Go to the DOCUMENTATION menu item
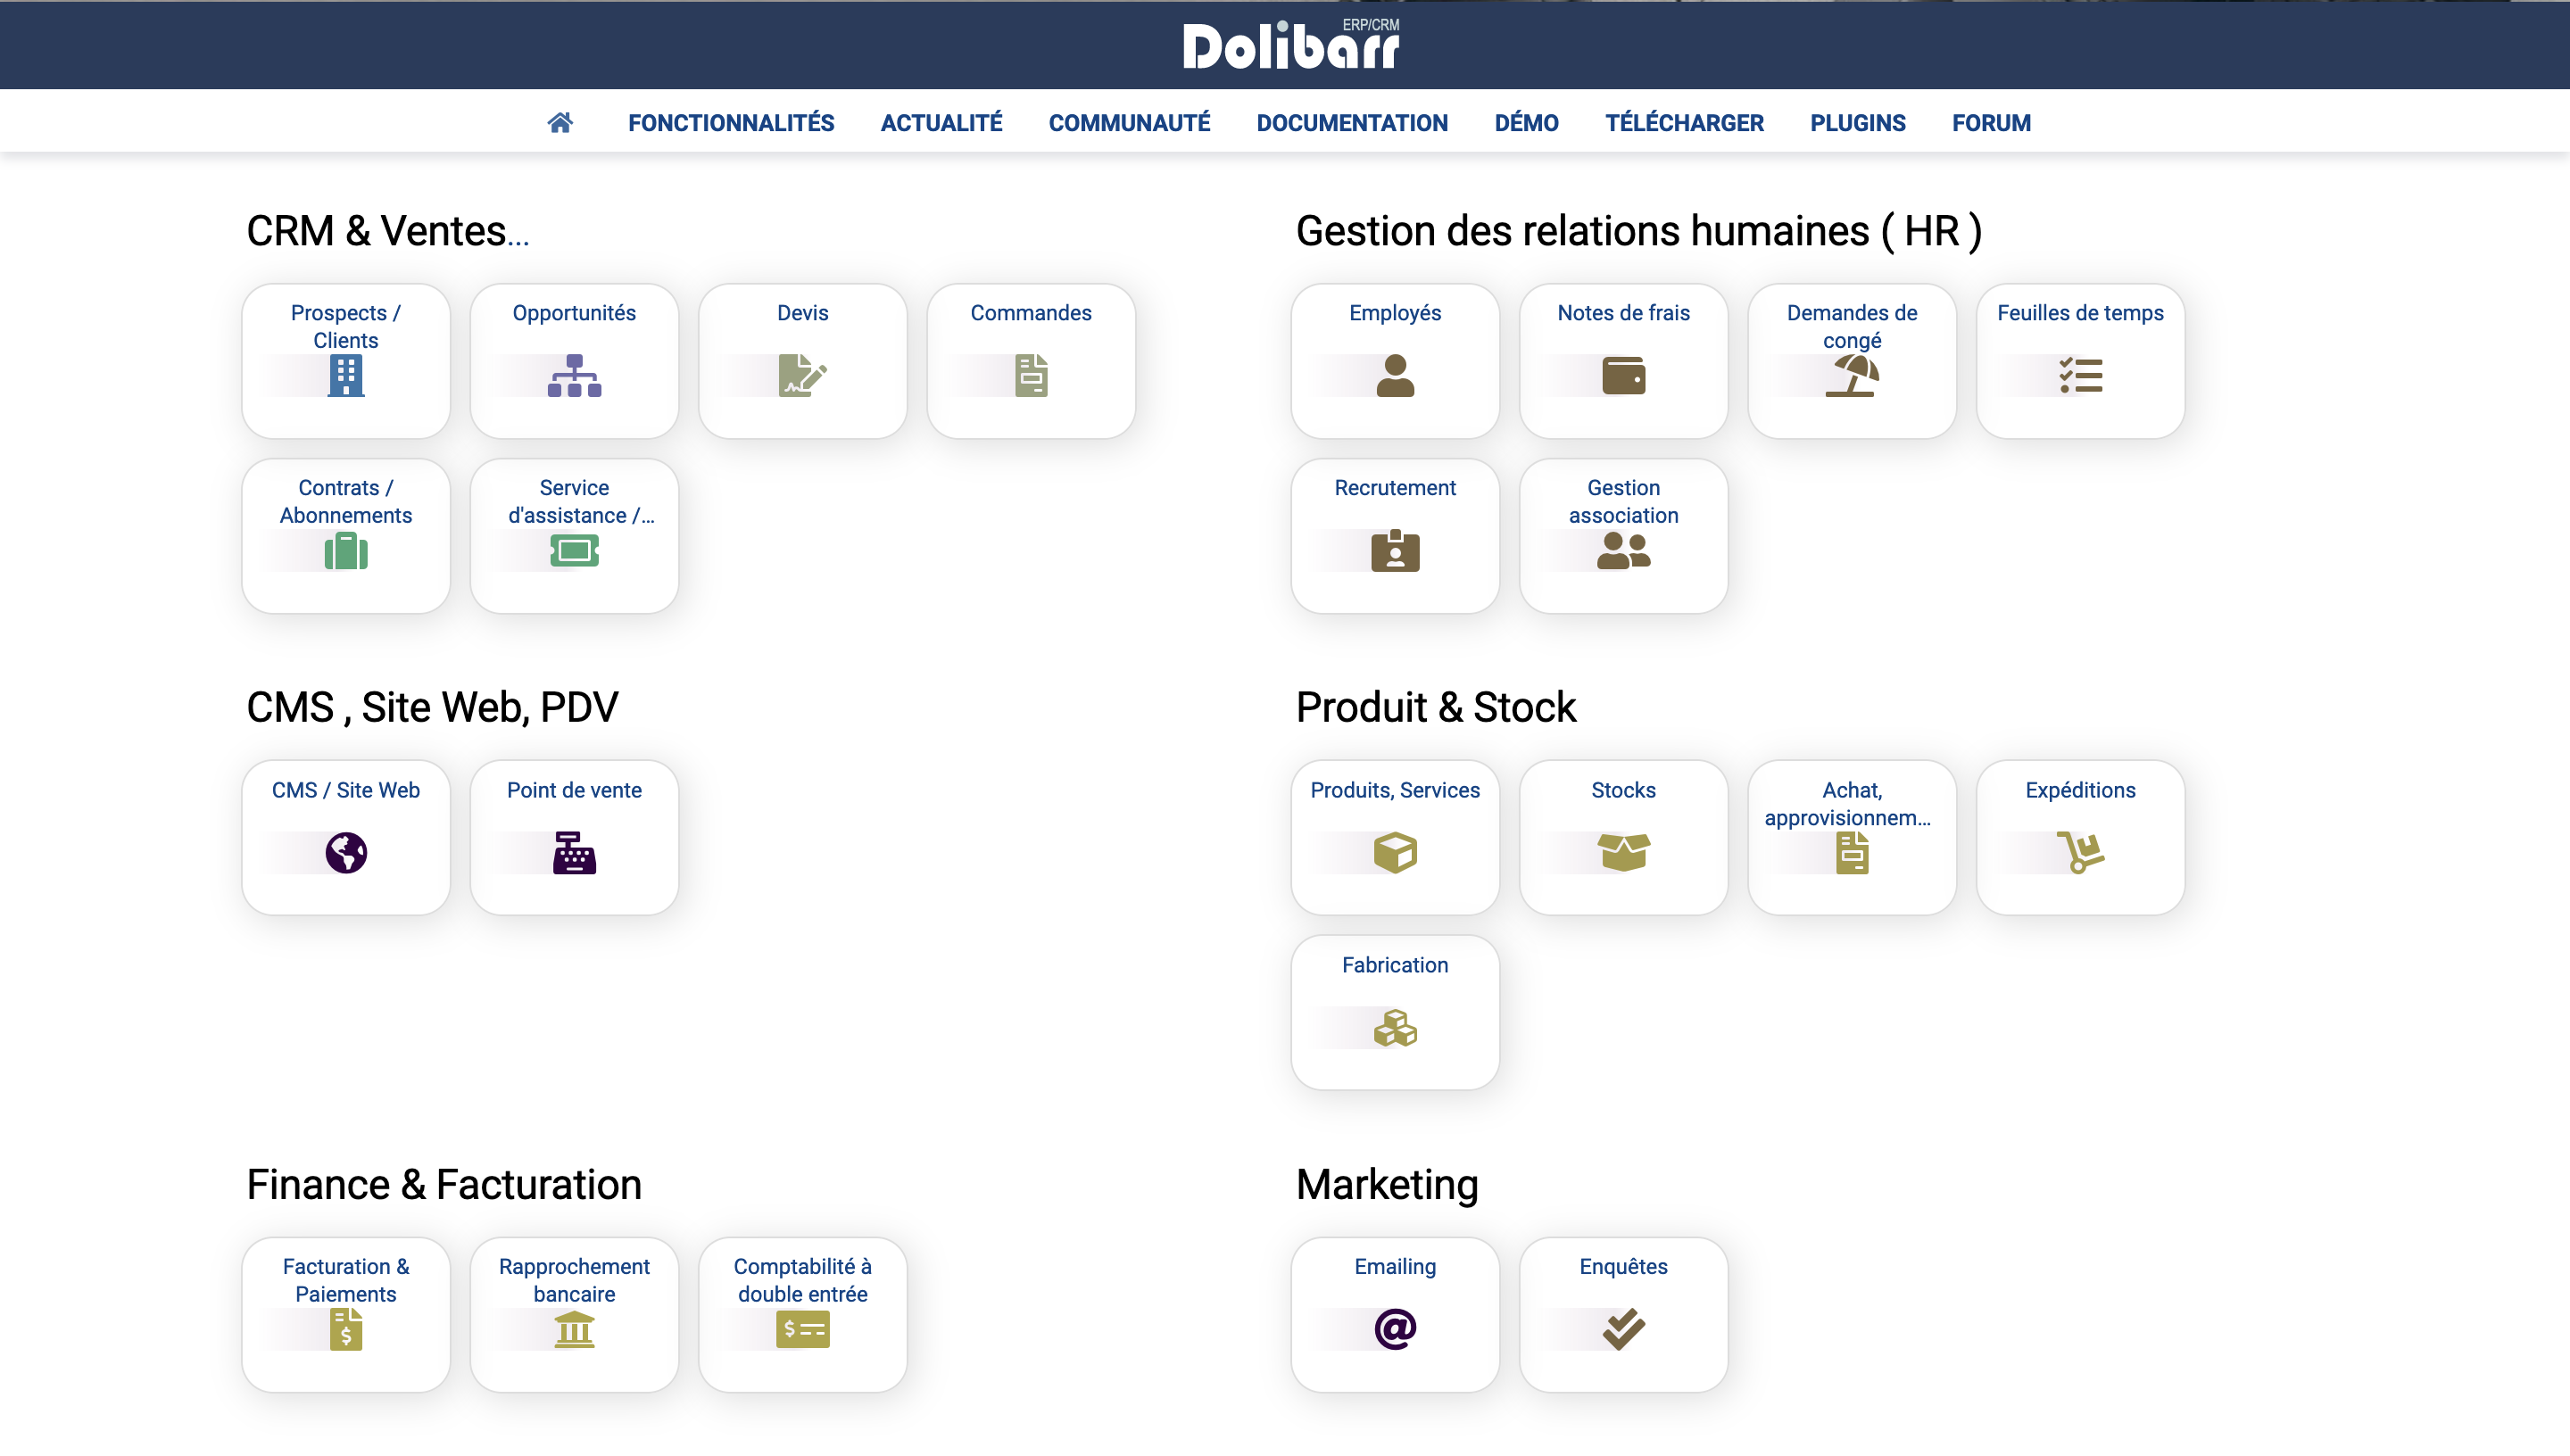The height and width of the screenshot is (1456, 2570). [x=1352, y=123]
